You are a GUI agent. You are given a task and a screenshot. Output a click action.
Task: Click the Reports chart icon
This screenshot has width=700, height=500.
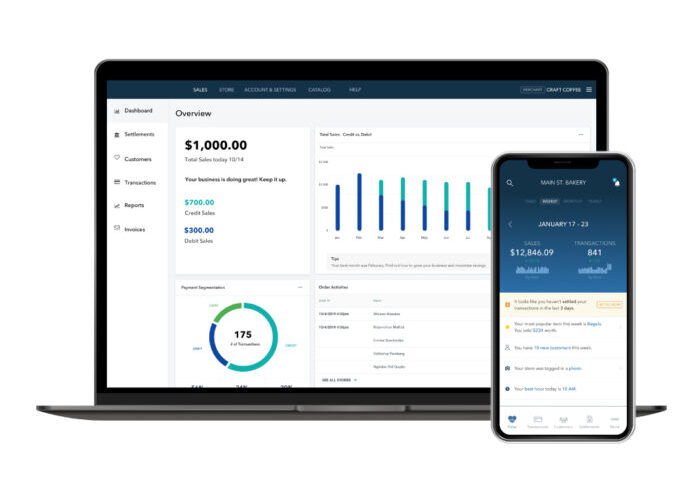click(117, 205)
